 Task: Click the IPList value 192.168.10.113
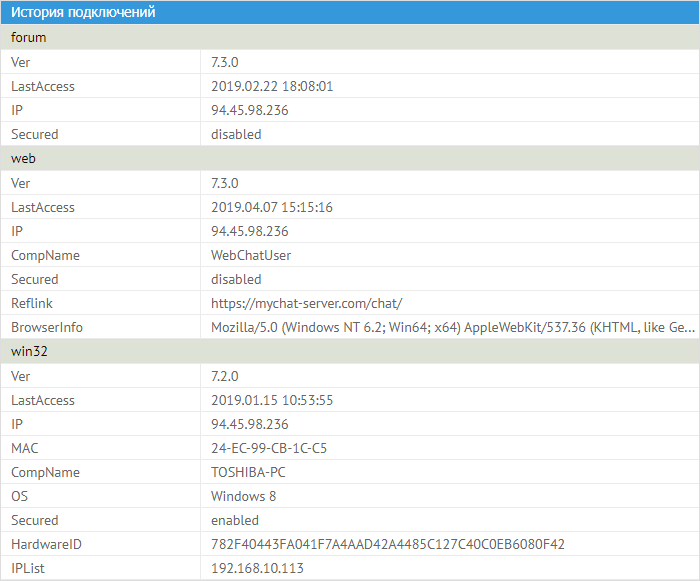[257, 568]
